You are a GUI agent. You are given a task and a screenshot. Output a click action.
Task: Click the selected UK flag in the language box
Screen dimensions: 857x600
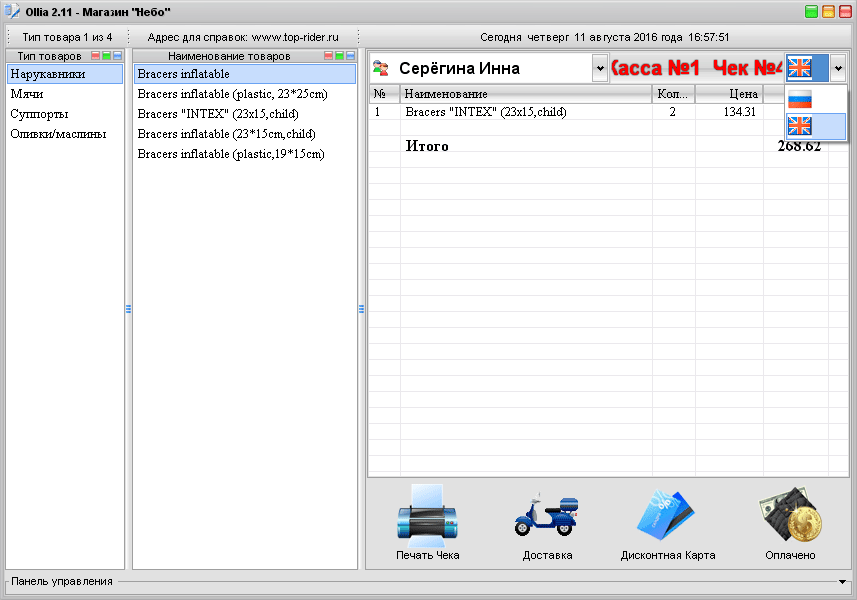click(x=800, y=68)
